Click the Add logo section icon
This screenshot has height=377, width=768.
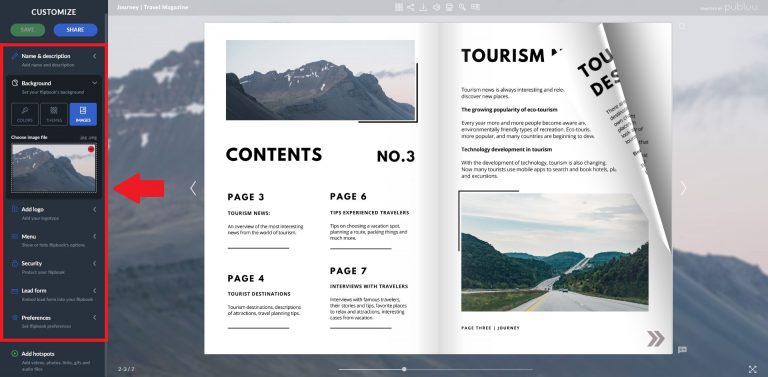click(15, 209)
